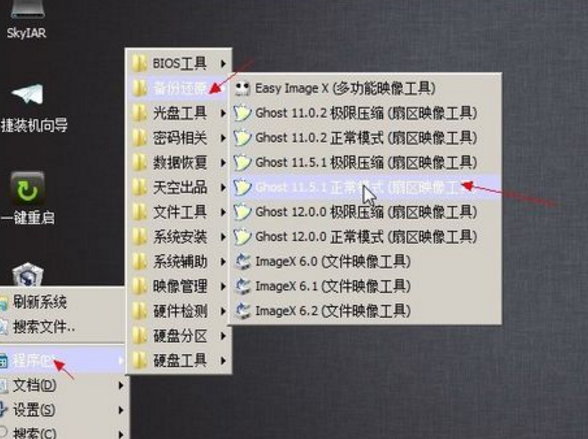Click the ImageX 6.2 tool icon
This screenshot has width=588, height=439.
click(242, 311)
